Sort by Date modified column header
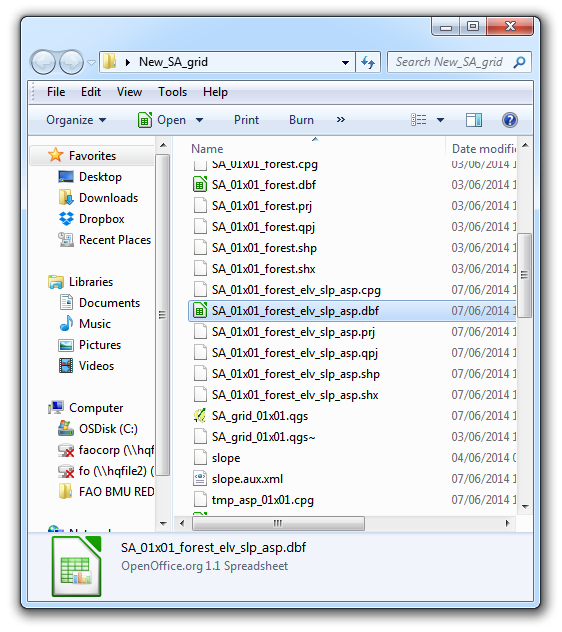The image size is (562, 632). (484, 149)
